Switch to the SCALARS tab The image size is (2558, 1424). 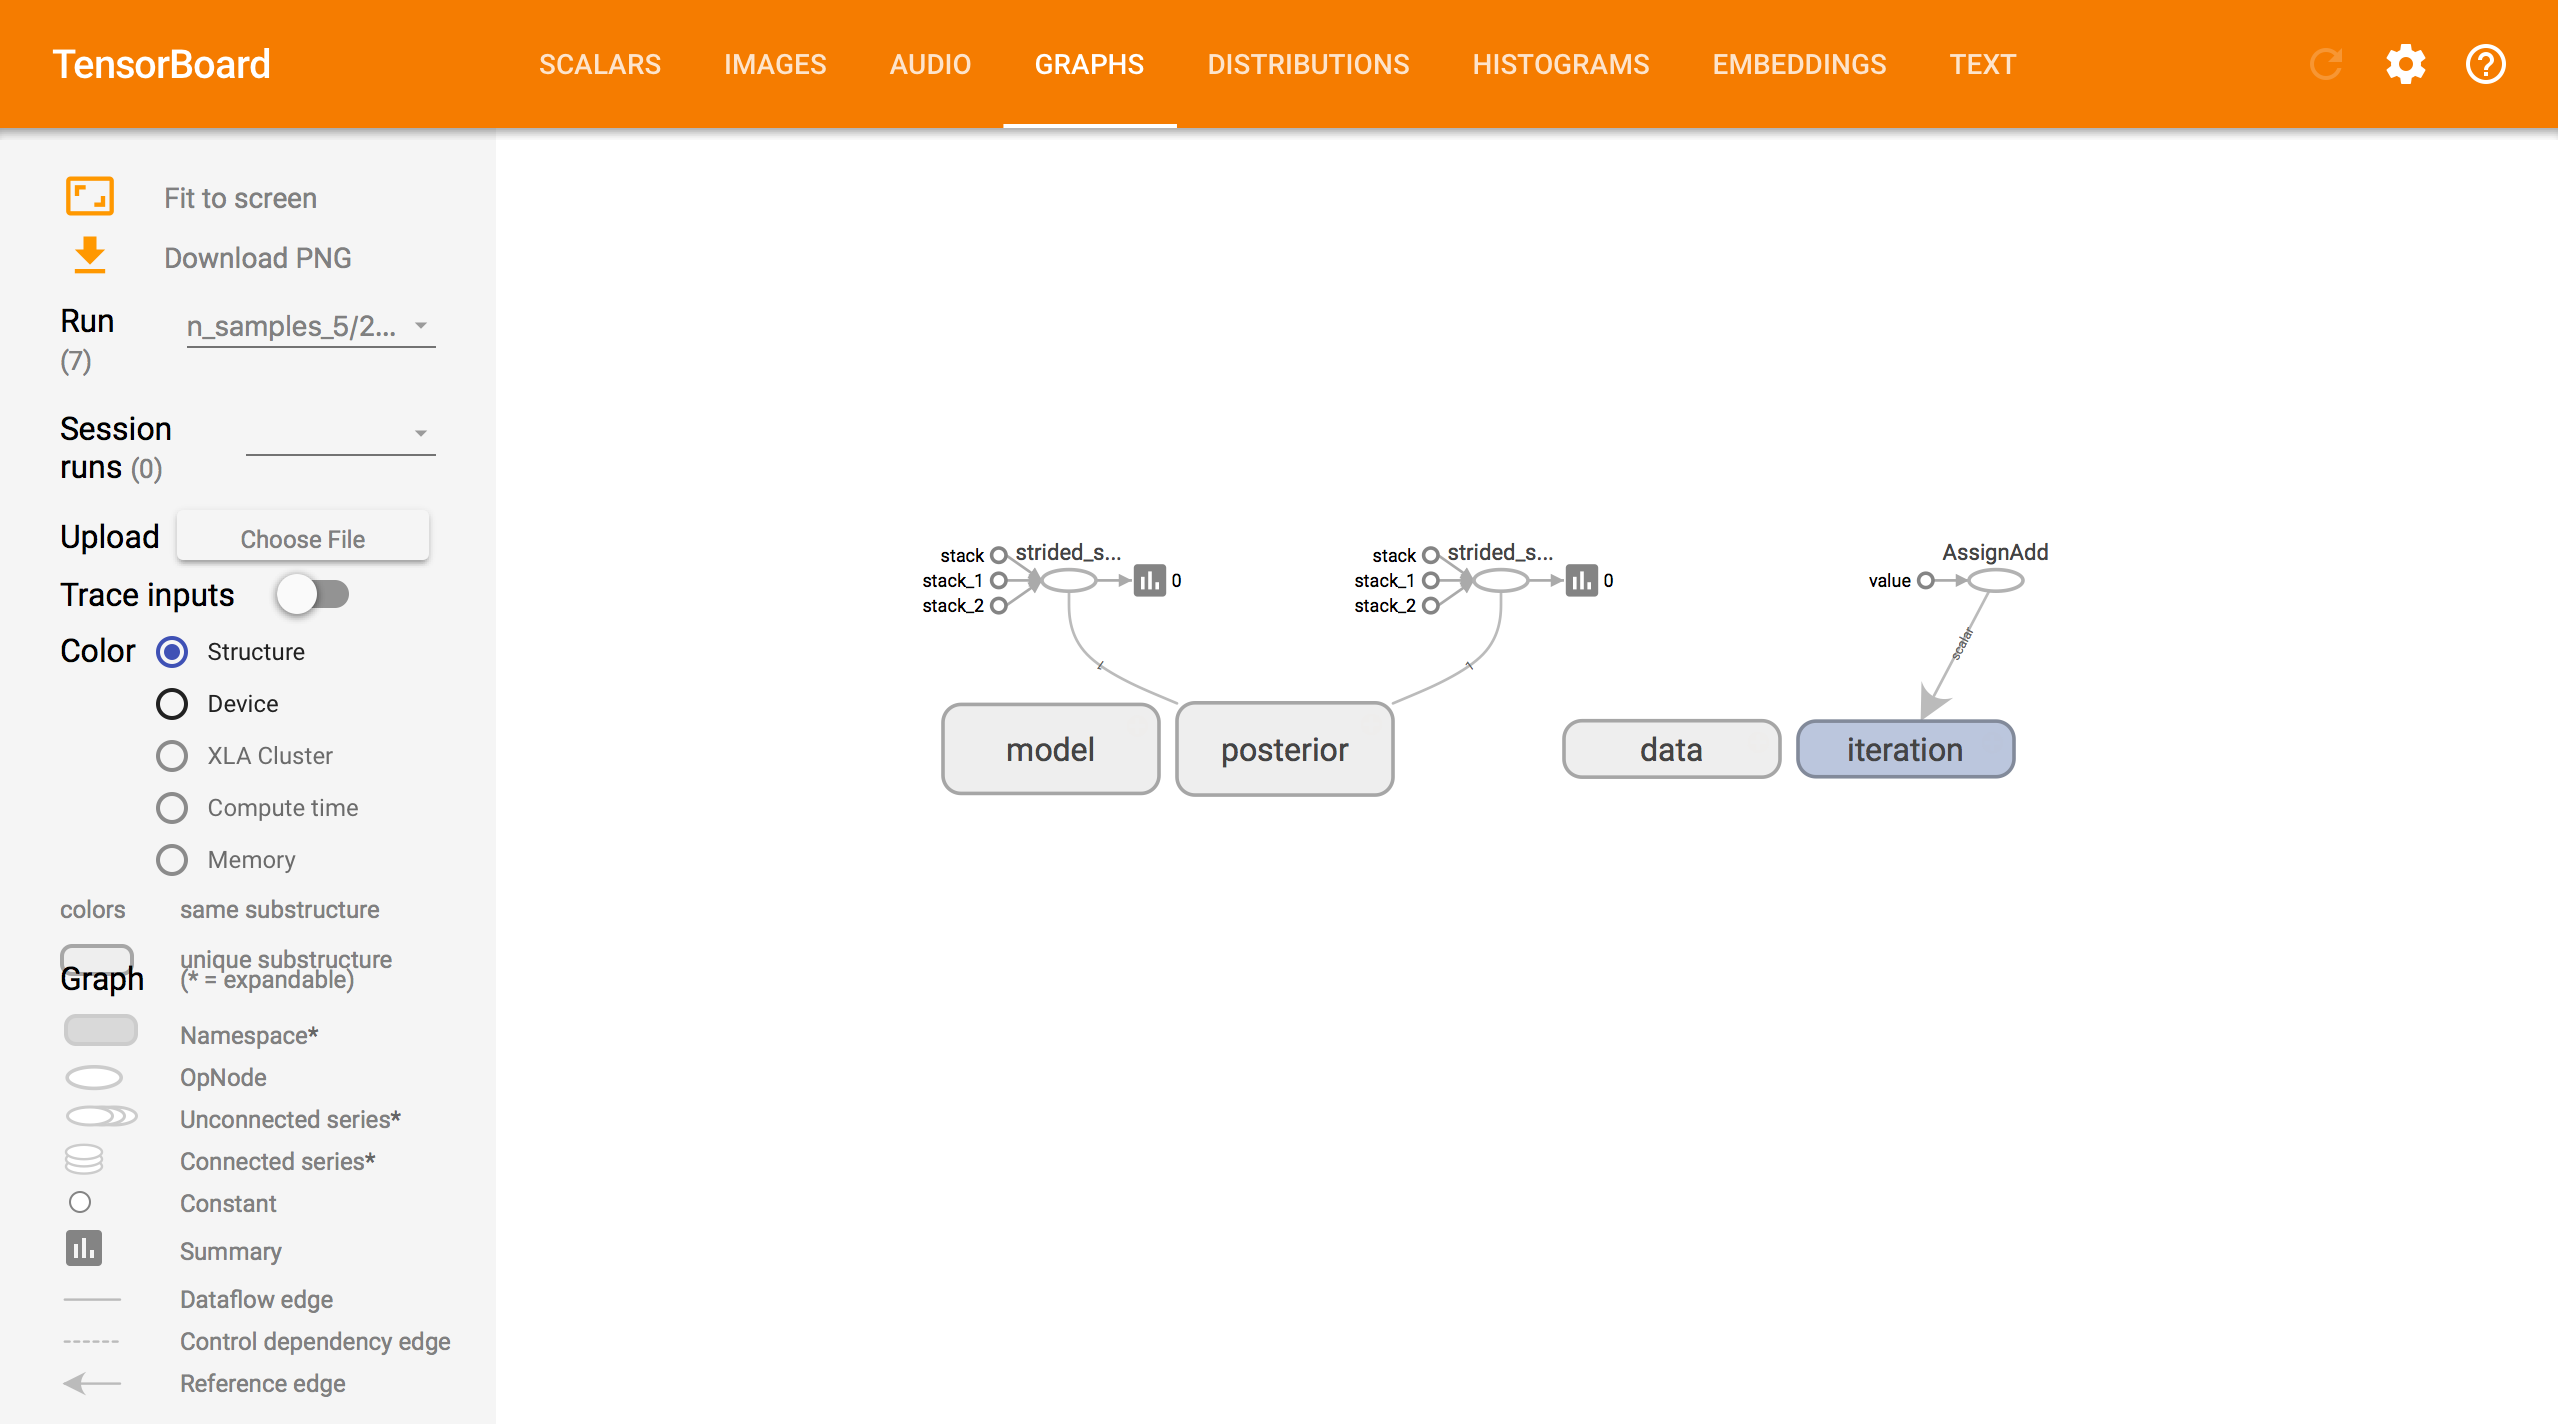(x=599, y=65)
